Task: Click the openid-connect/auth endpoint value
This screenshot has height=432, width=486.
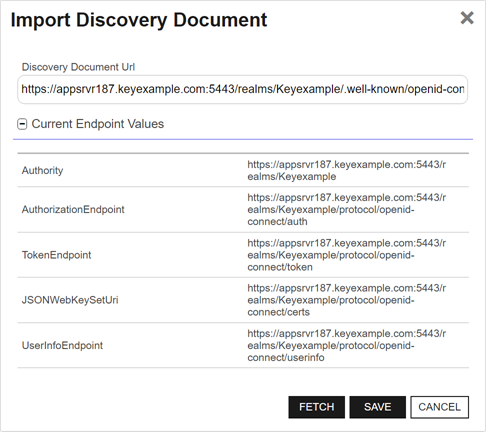Action: [346, 209]
